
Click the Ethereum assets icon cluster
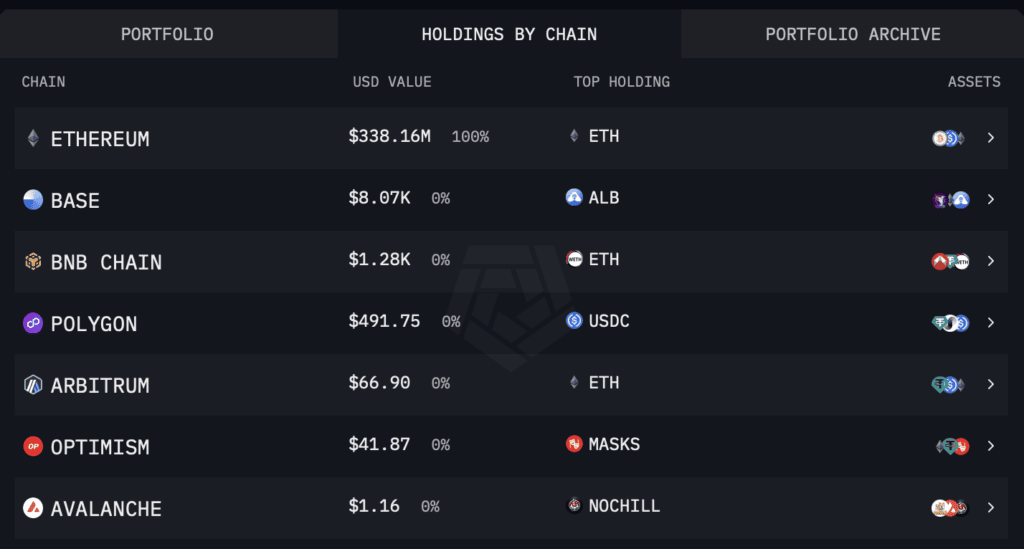(948, 138)
